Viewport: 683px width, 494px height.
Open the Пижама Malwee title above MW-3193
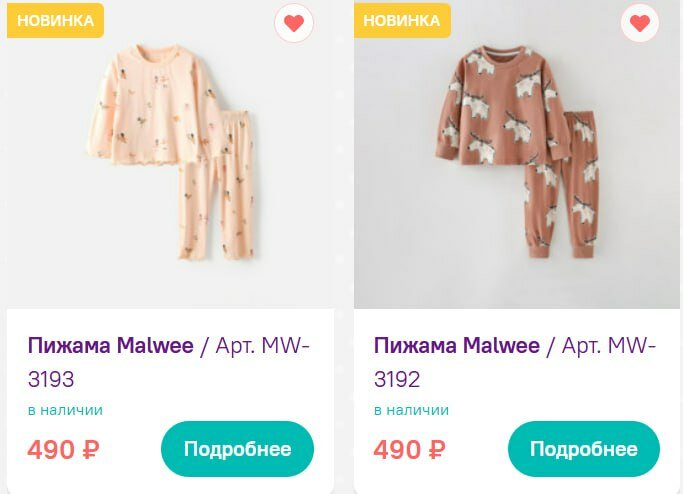(109, 346)
